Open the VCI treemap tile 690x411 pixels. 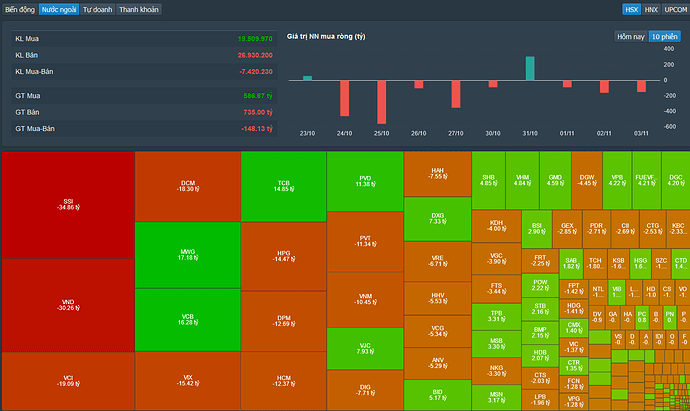(x=68, y=381)
